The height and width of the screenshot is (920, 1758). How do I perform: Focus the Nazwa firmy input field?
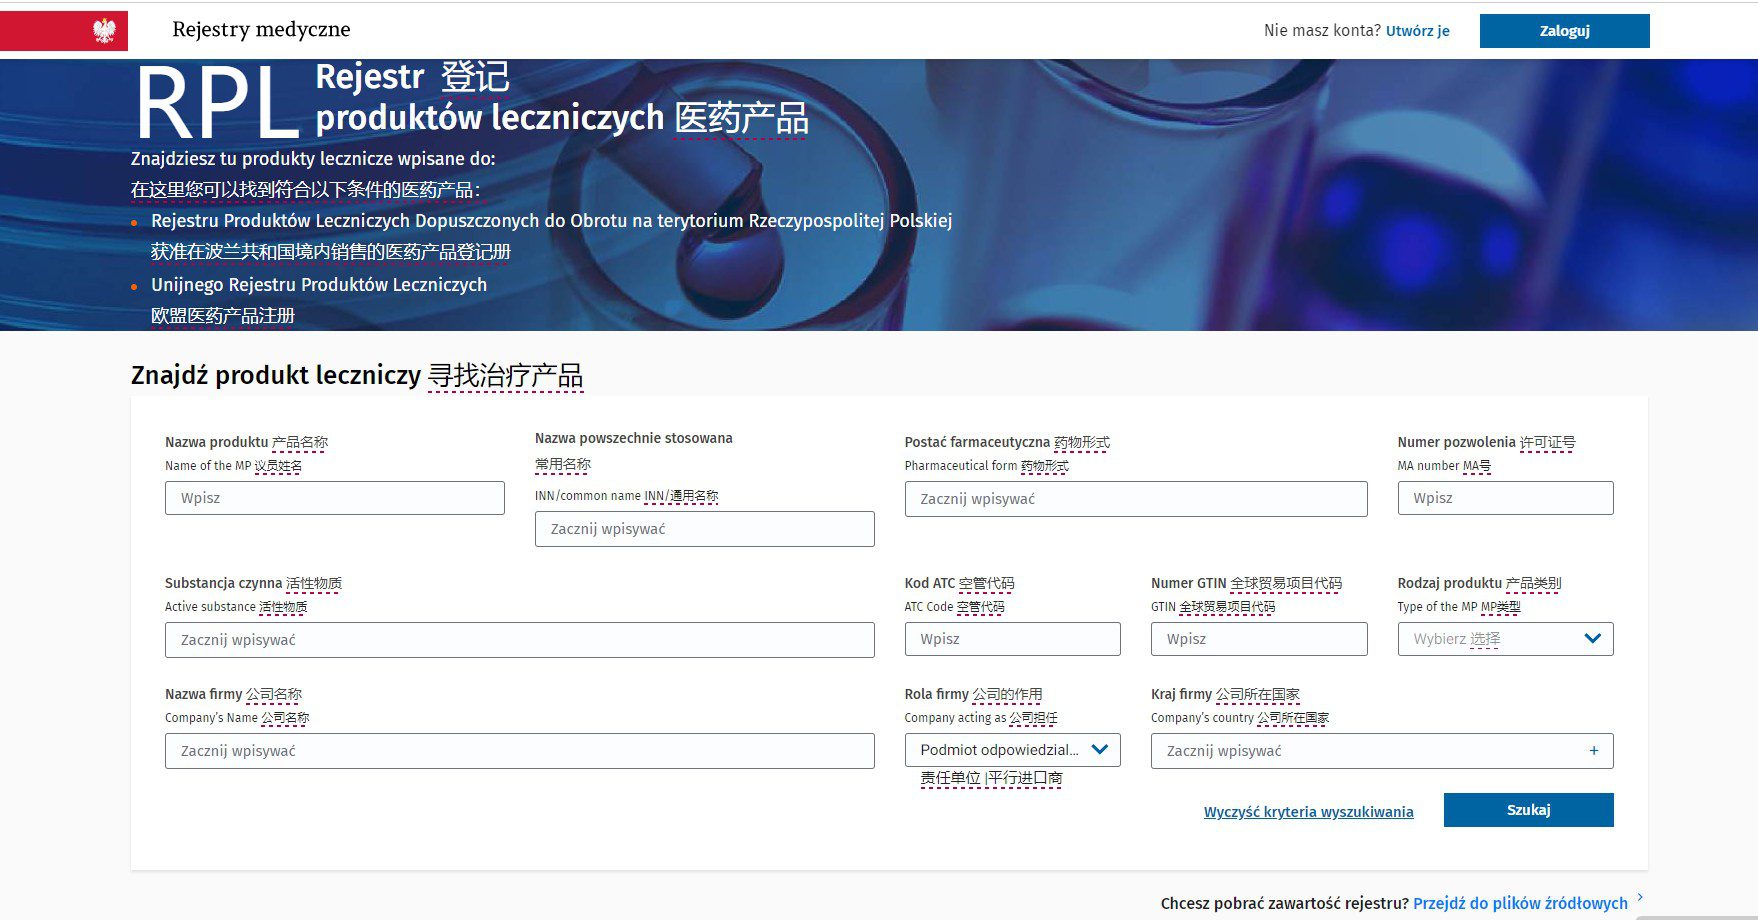519,751
